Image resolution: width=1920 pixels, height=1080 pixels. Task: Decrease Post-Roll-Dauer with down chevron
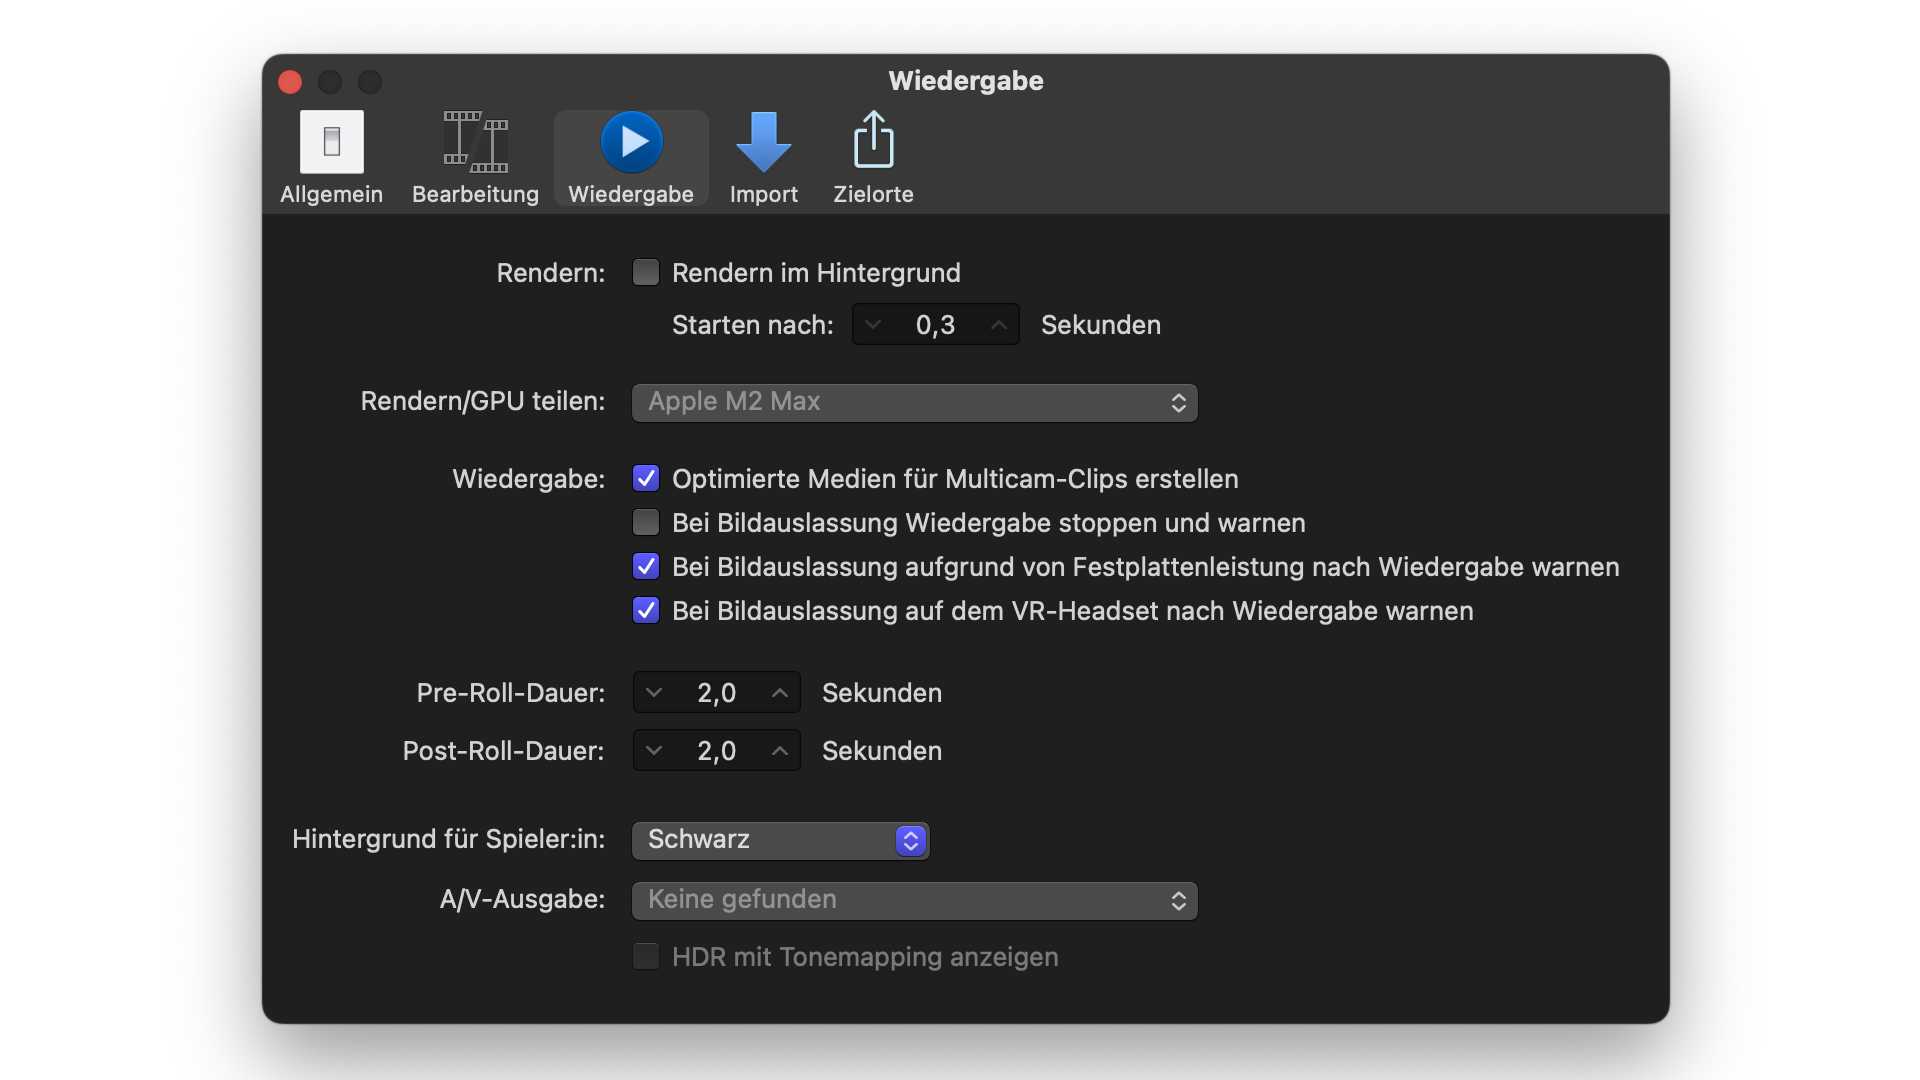point(654,751)
